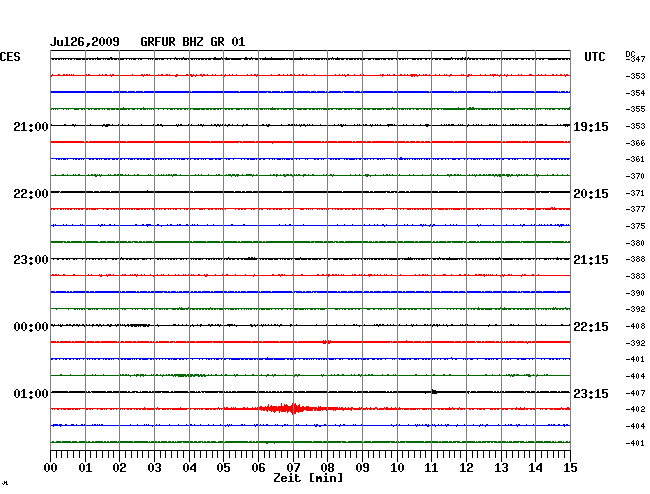Click minute tick label 15
This screenshot has height=494, width=650.
(570, 468)
